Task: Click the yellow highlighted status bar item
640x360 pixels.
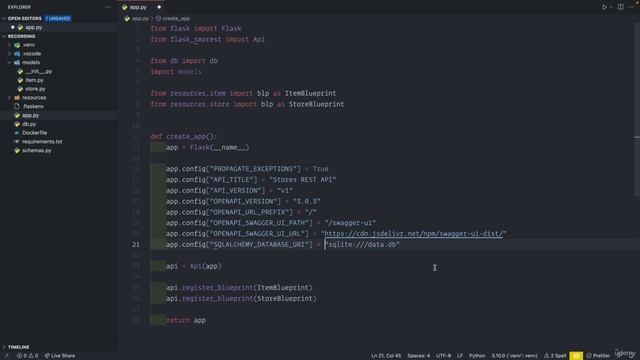Action: 576,356
